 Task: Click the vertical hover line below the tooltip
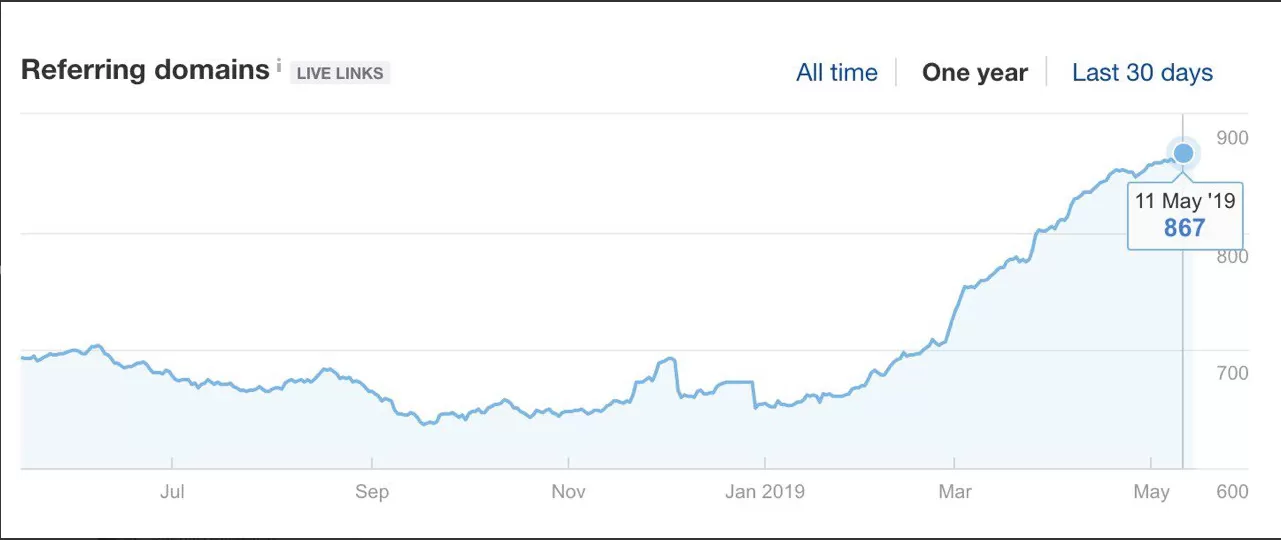(1183, 359)
